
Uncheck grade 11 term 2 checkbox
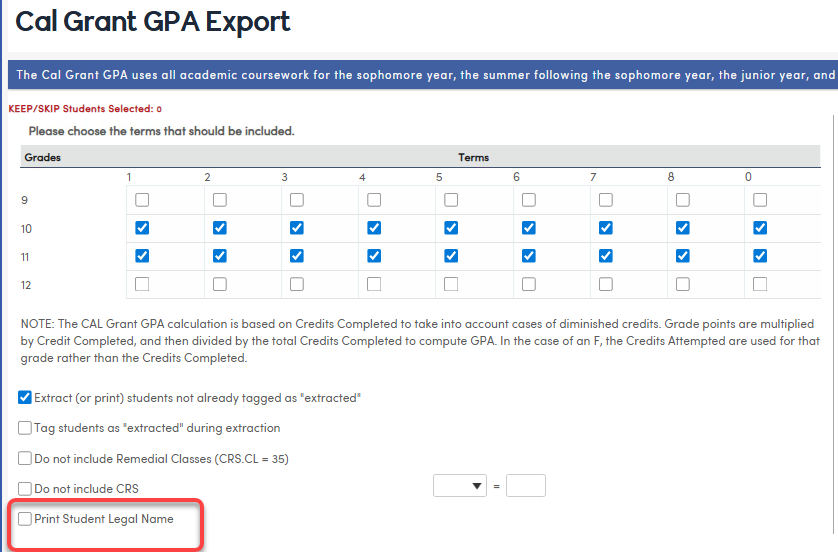[x=220, y=256]
